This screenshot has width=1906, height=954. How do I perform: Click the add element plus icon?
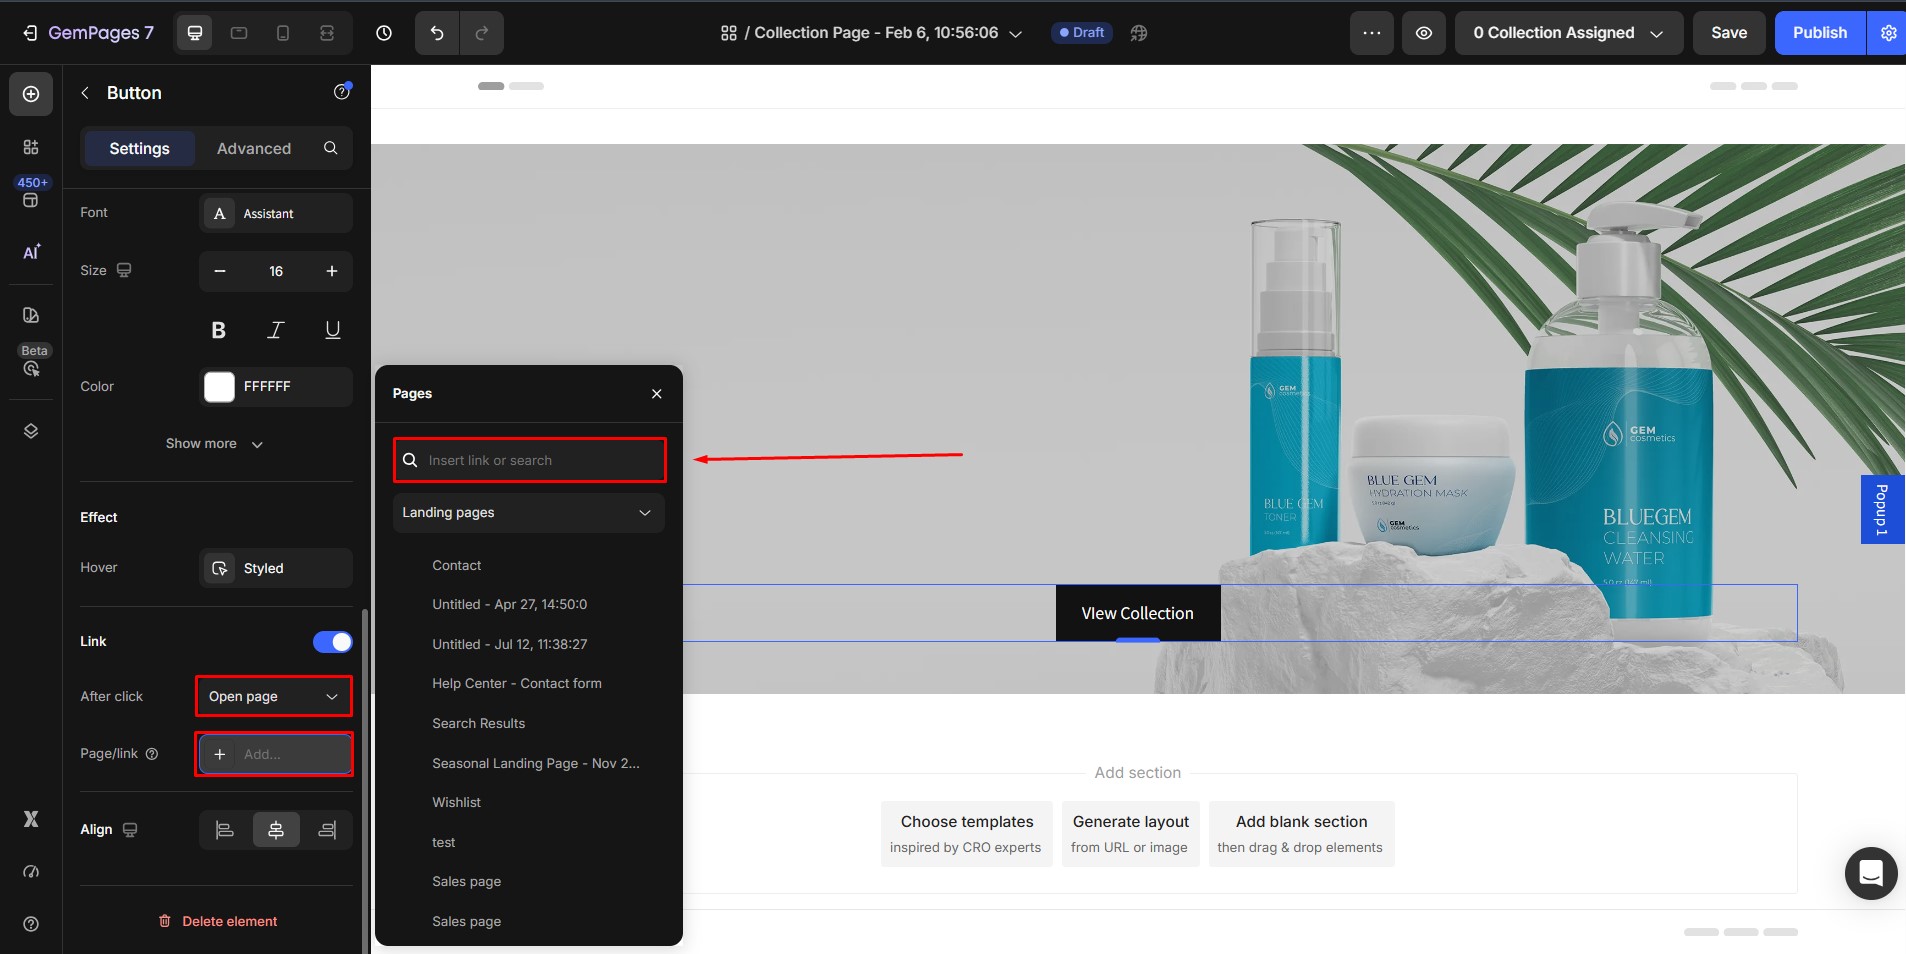click(31, 94)
